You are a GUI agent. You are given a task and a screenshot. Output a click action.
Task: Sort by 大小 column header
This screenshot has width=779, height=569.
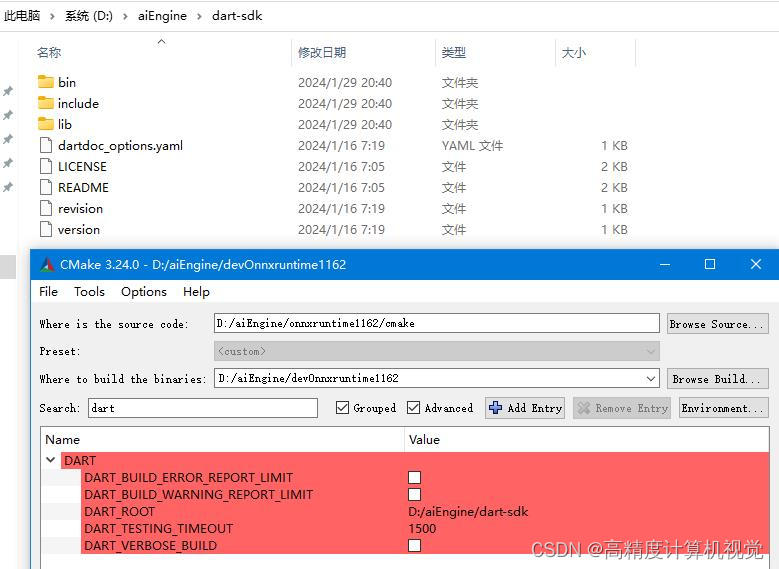point(573,52)
